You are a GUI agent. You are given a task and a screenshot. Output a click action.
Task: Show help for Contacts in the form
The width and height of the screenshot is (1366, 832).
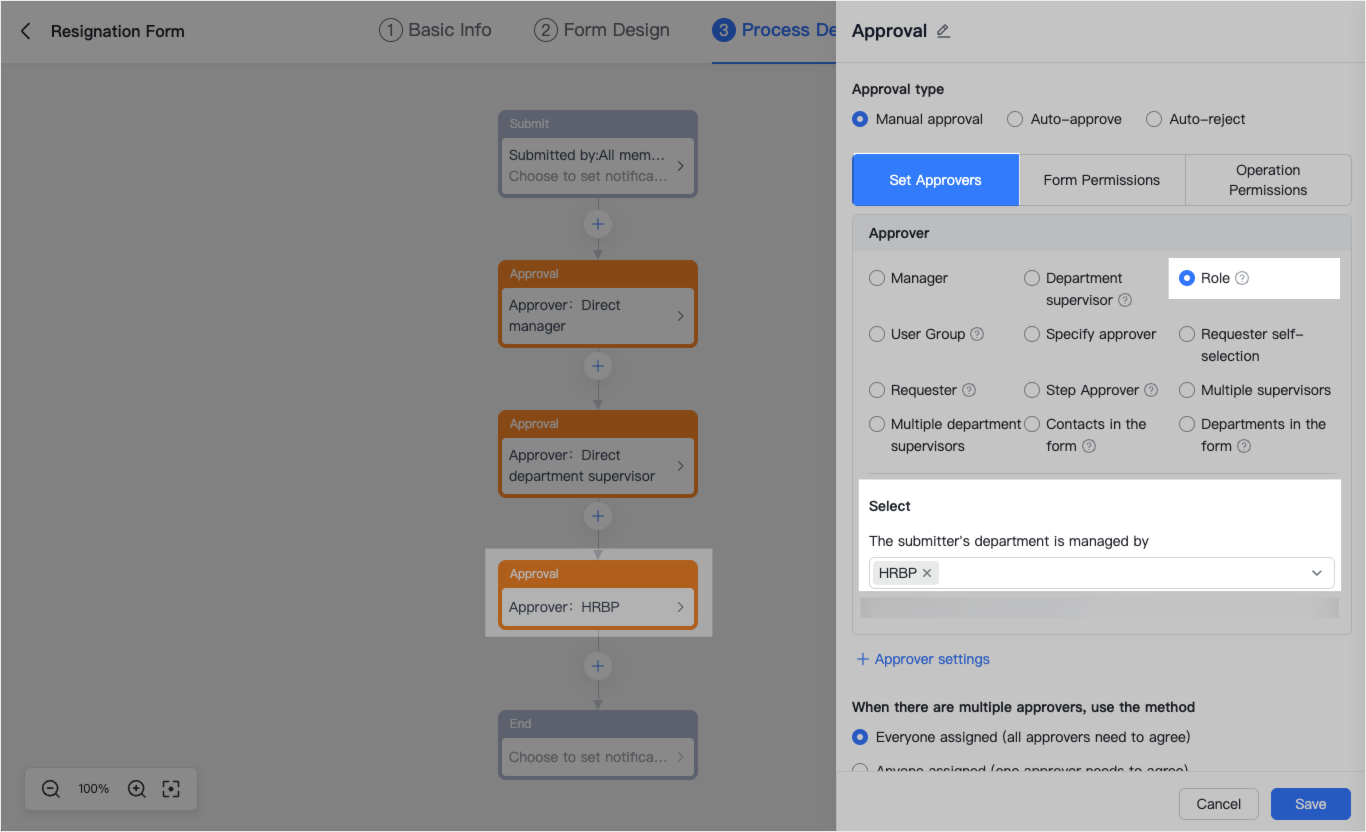pos(1089,446)
